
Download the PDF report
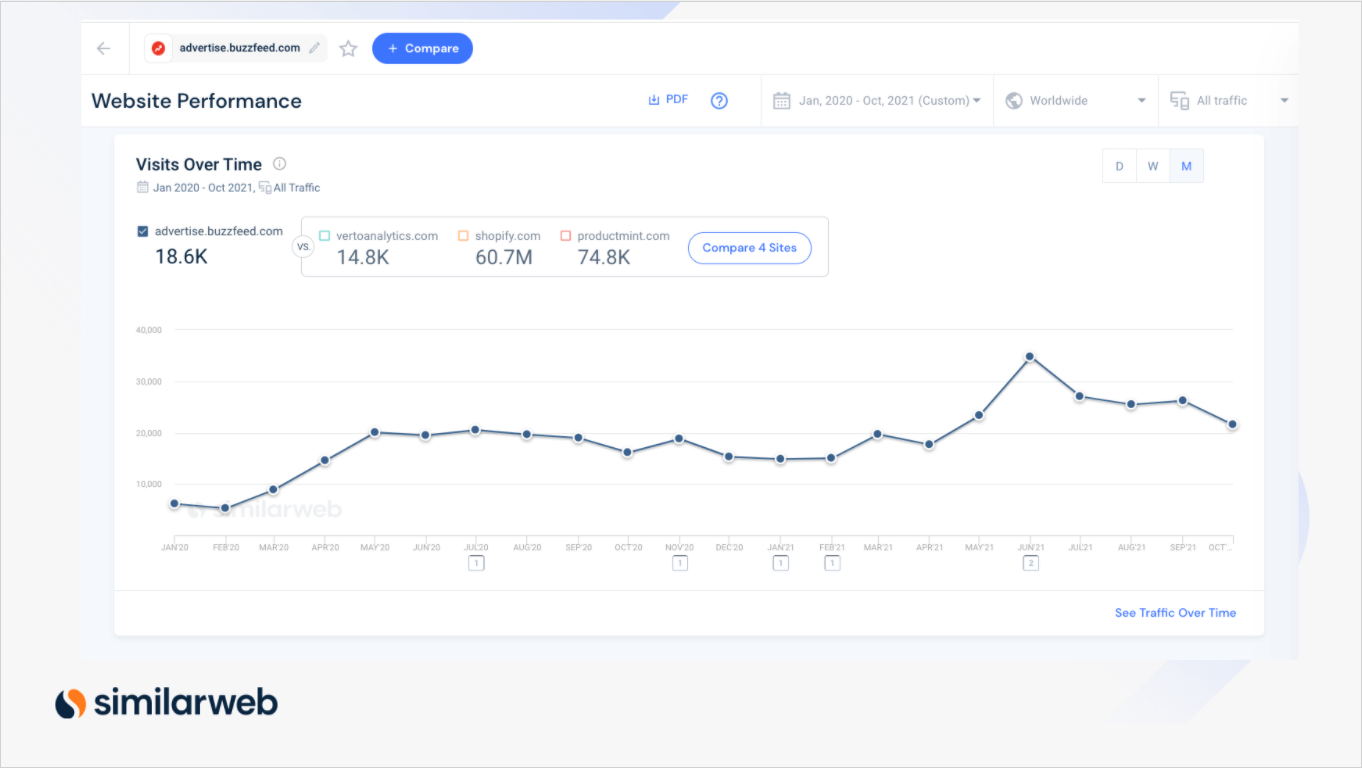(x=668, y=99)
